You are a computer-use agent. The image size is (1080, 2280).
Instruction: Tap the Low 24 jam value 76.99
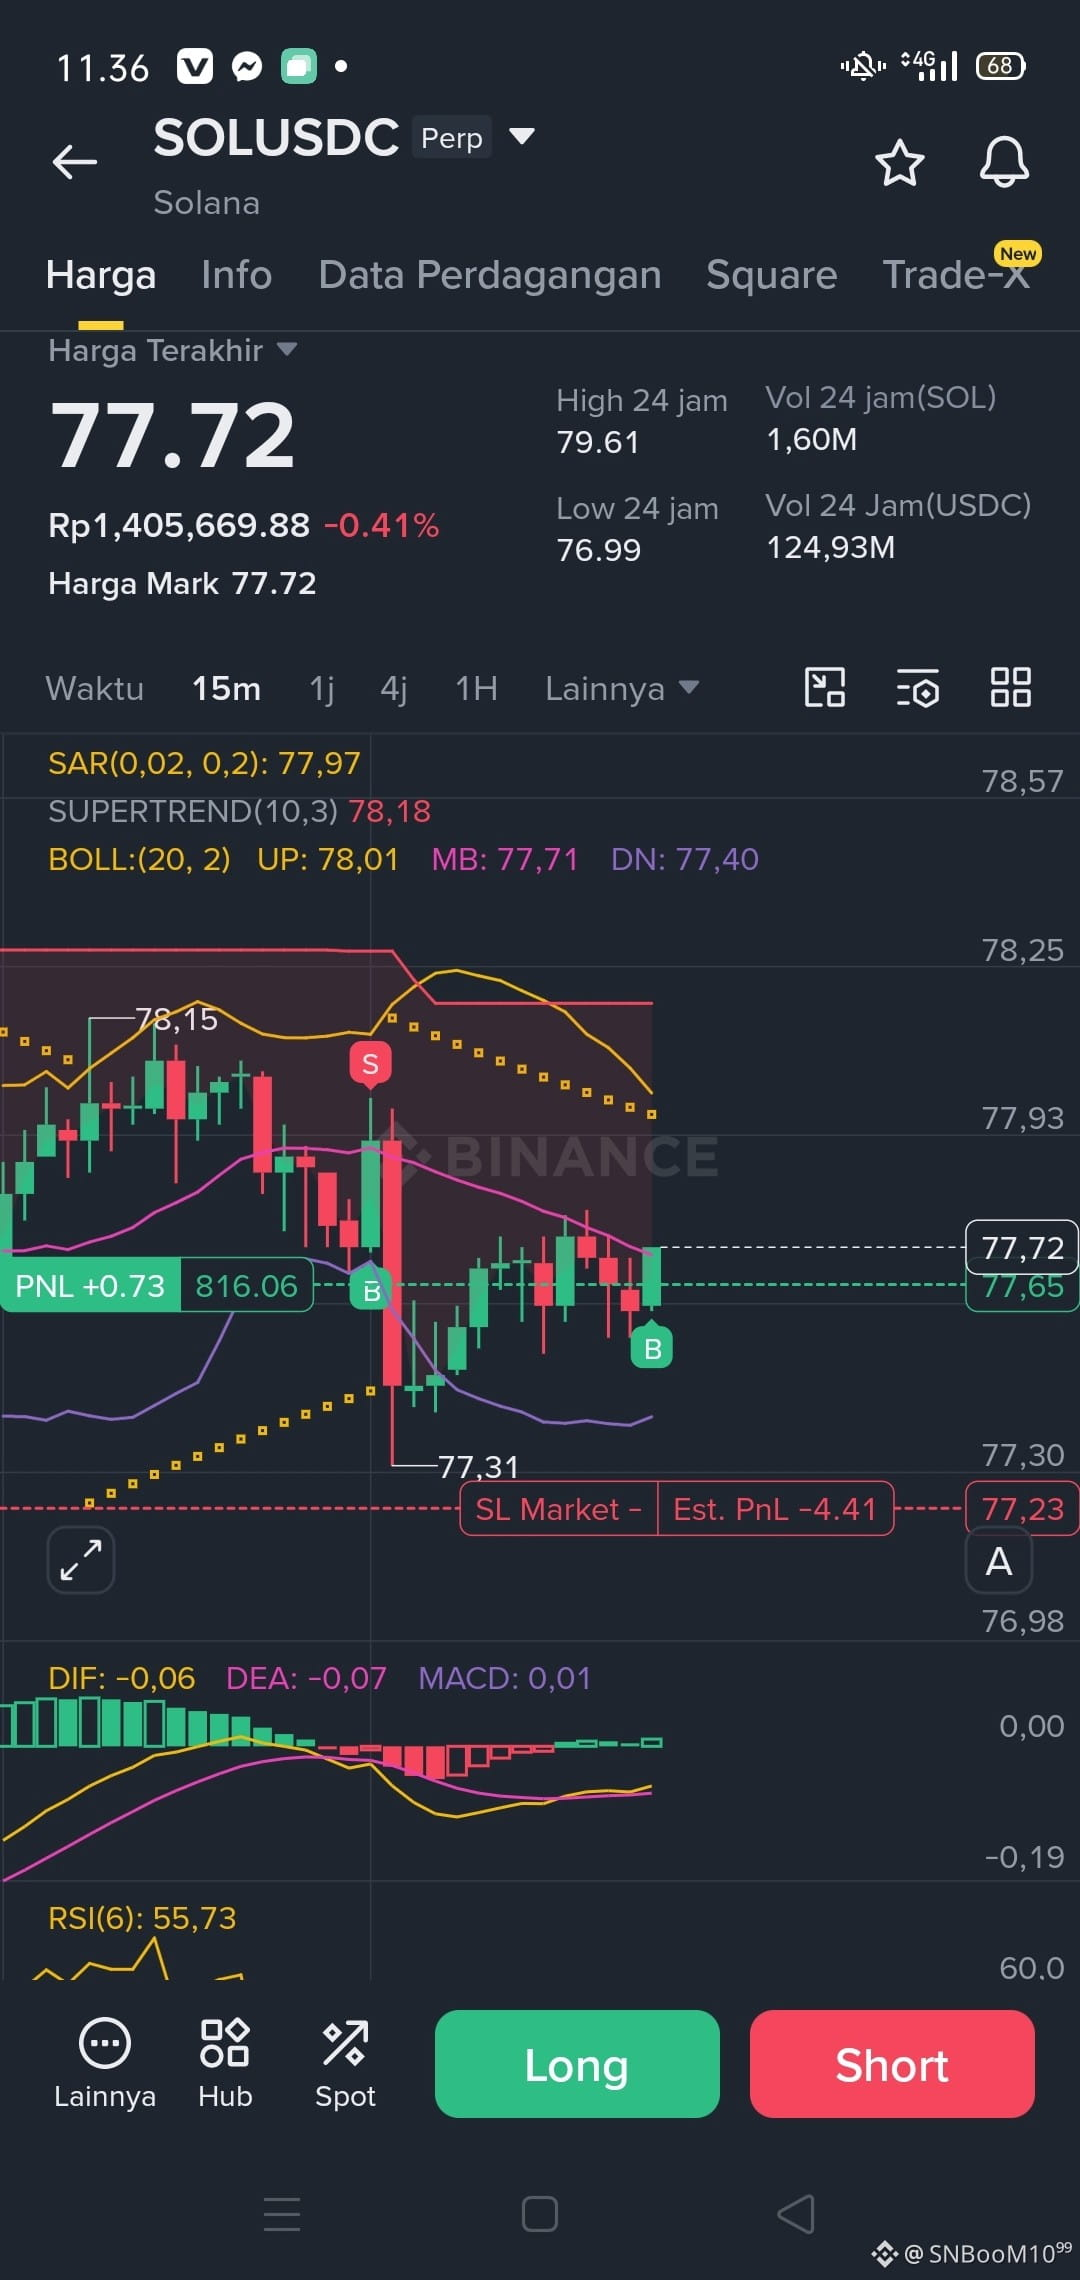point(598,550)
